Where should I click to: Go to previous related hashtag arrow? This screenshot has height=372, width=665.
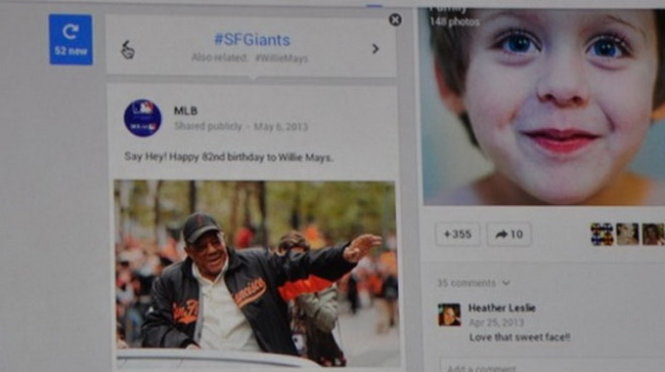coord(128,50)
